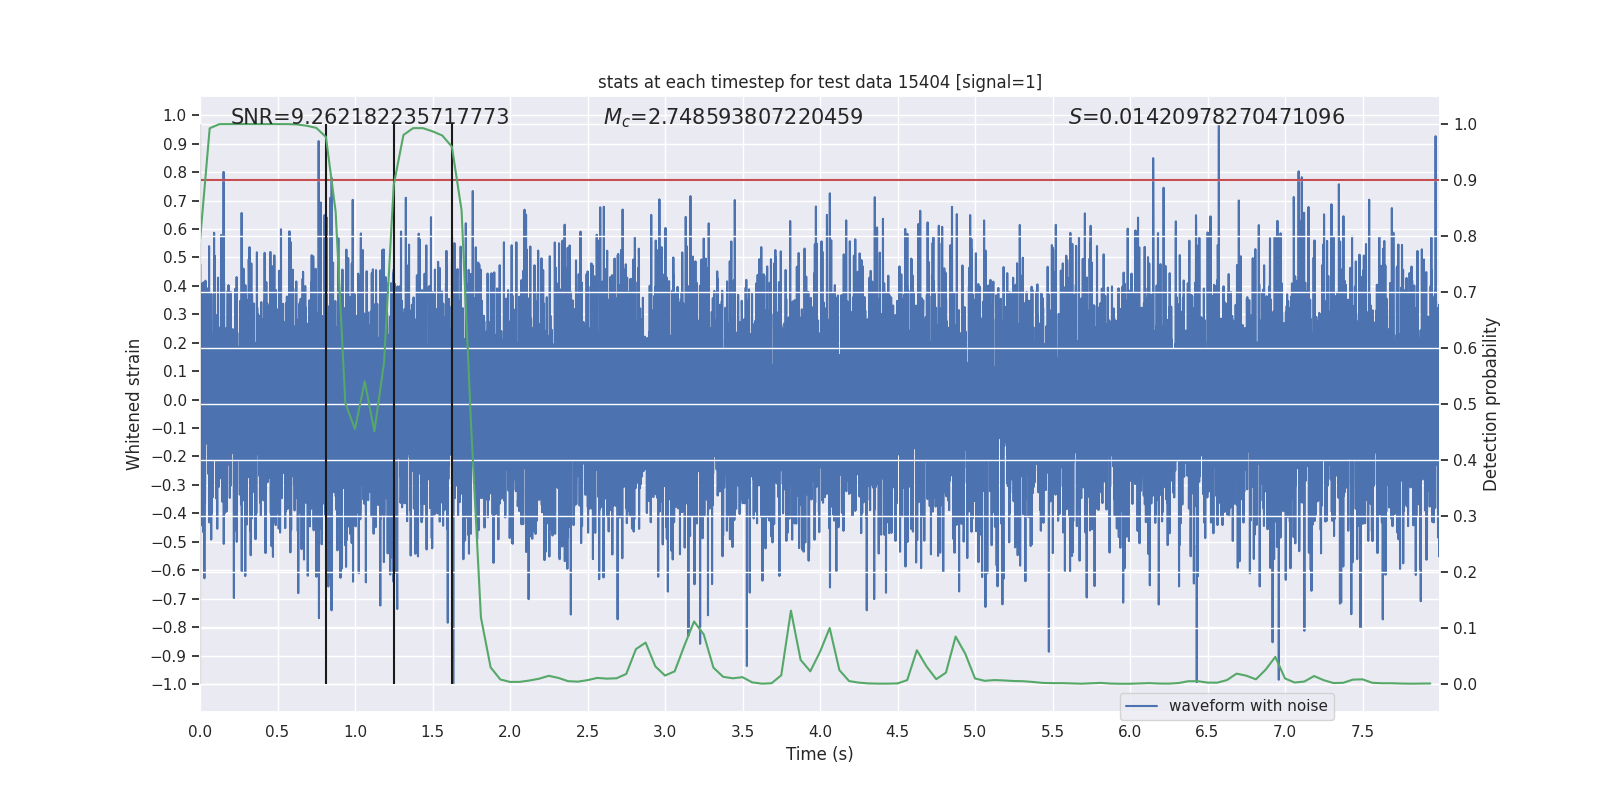Click tick −0.4 on the Whitened strain axis
Image resolution: width=1600 pixels, height=800 pixels.
click(x=169, y=514)
